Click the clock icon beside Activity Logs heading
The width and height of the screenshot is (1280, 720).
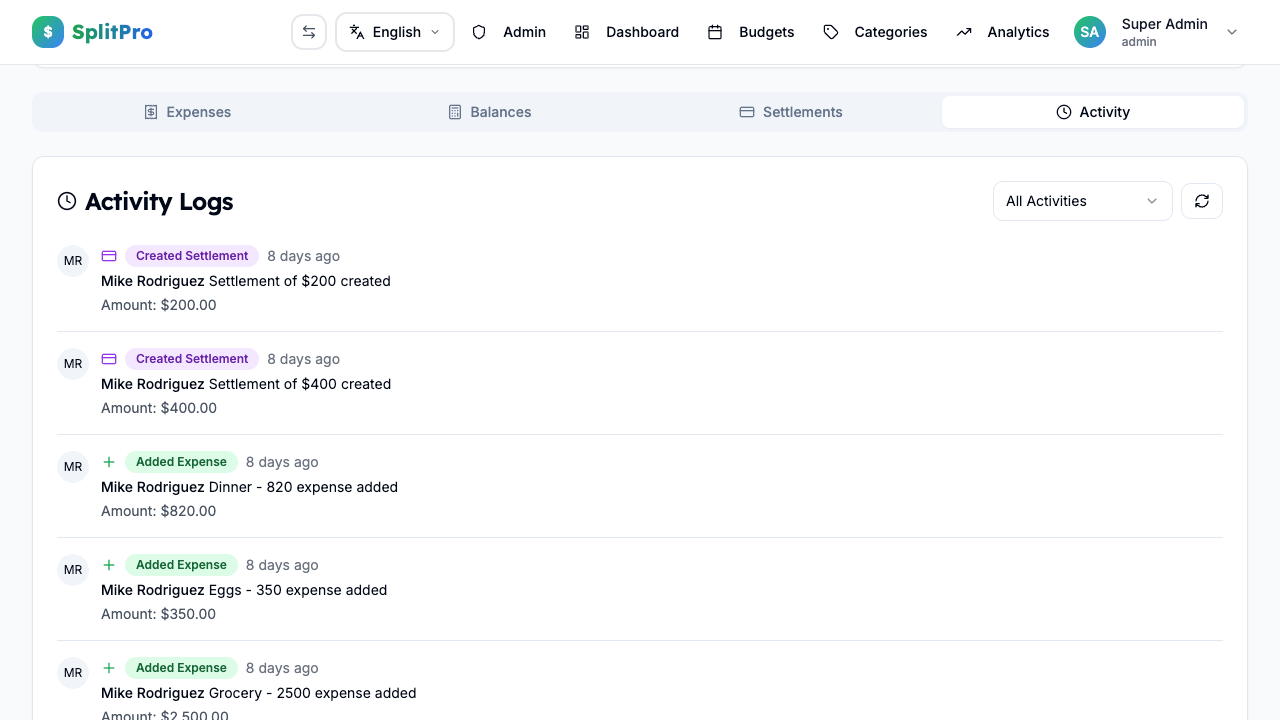click(x=66, y=200)
